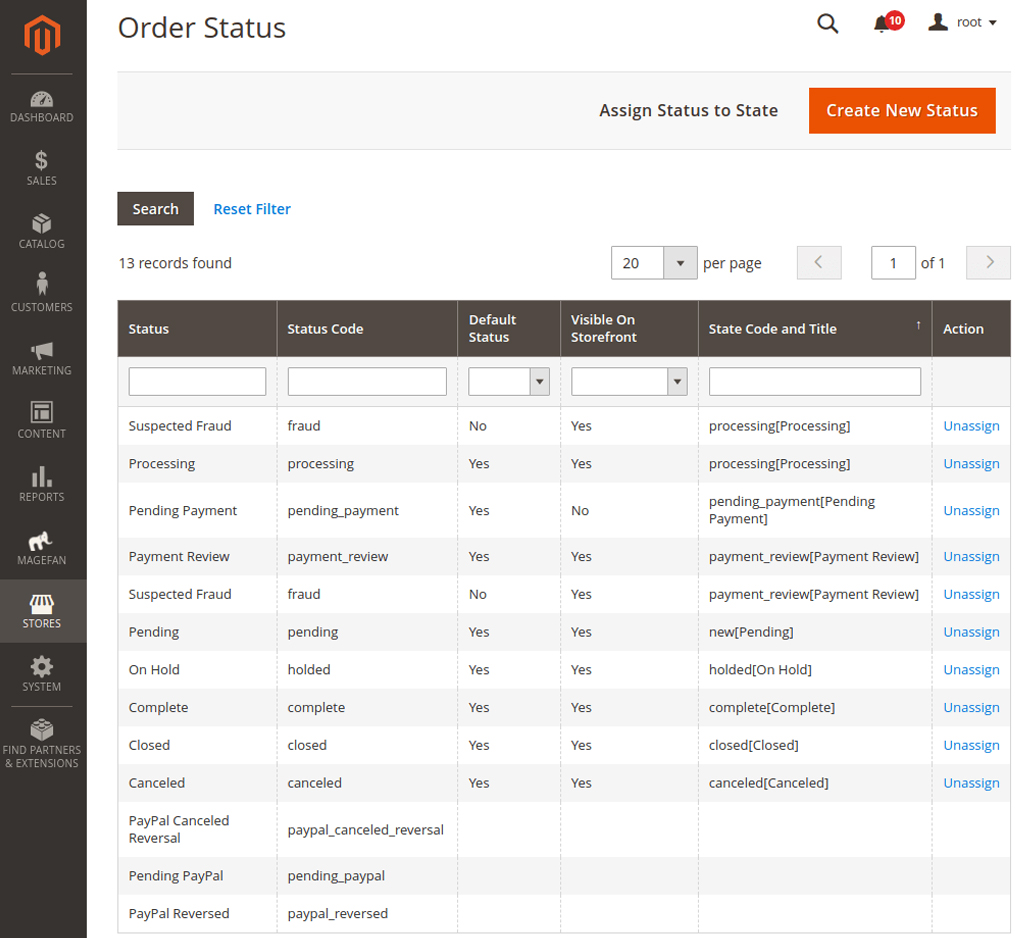This screenshot has width=1015, height=938.
Task: Click the Create New Status button
Action: (x=902, y=111)
